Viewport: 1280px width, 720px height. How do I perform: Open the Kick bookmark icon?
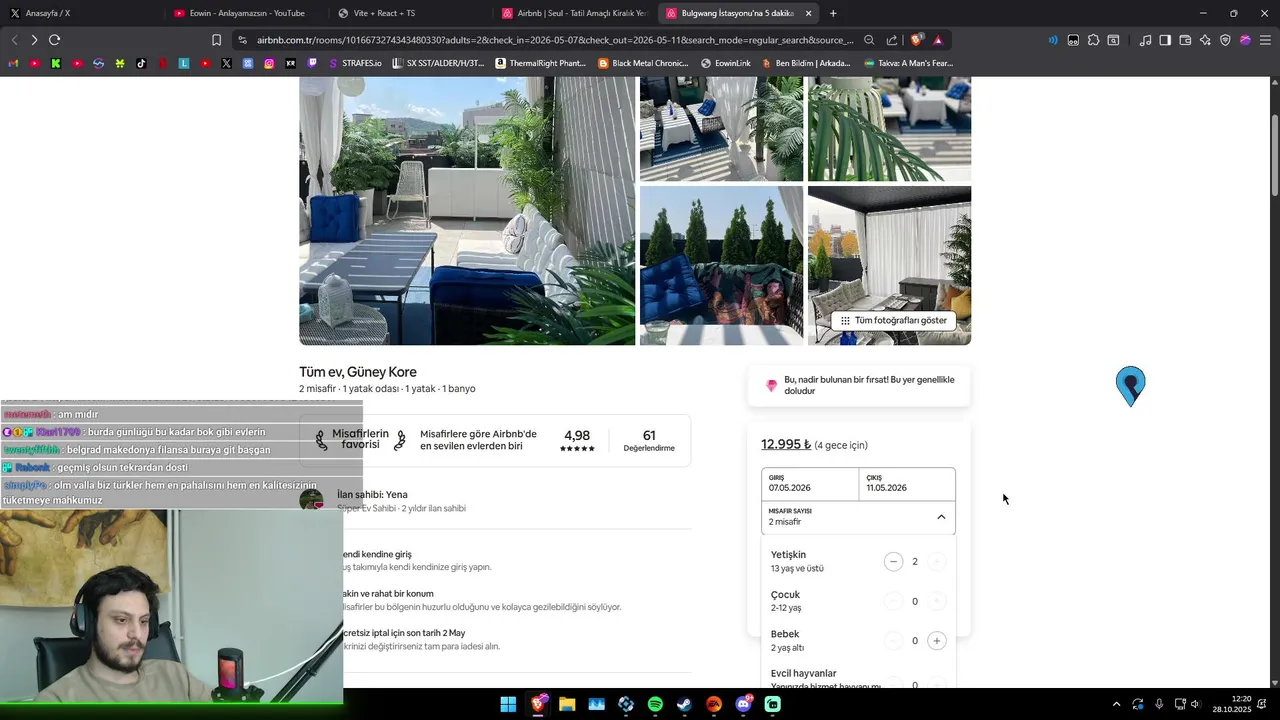[x=56, y=63]
